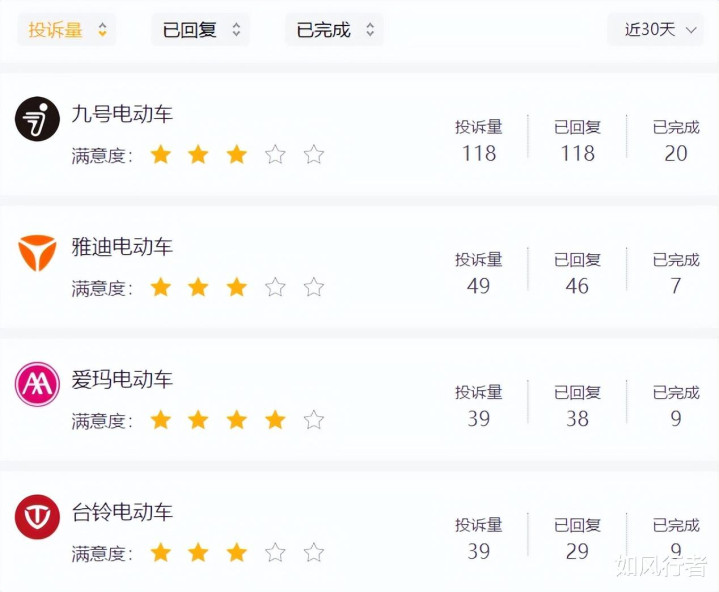Open the 爱玛电动车 brand name link
This screenshot has height=592, width=719.
122,380
